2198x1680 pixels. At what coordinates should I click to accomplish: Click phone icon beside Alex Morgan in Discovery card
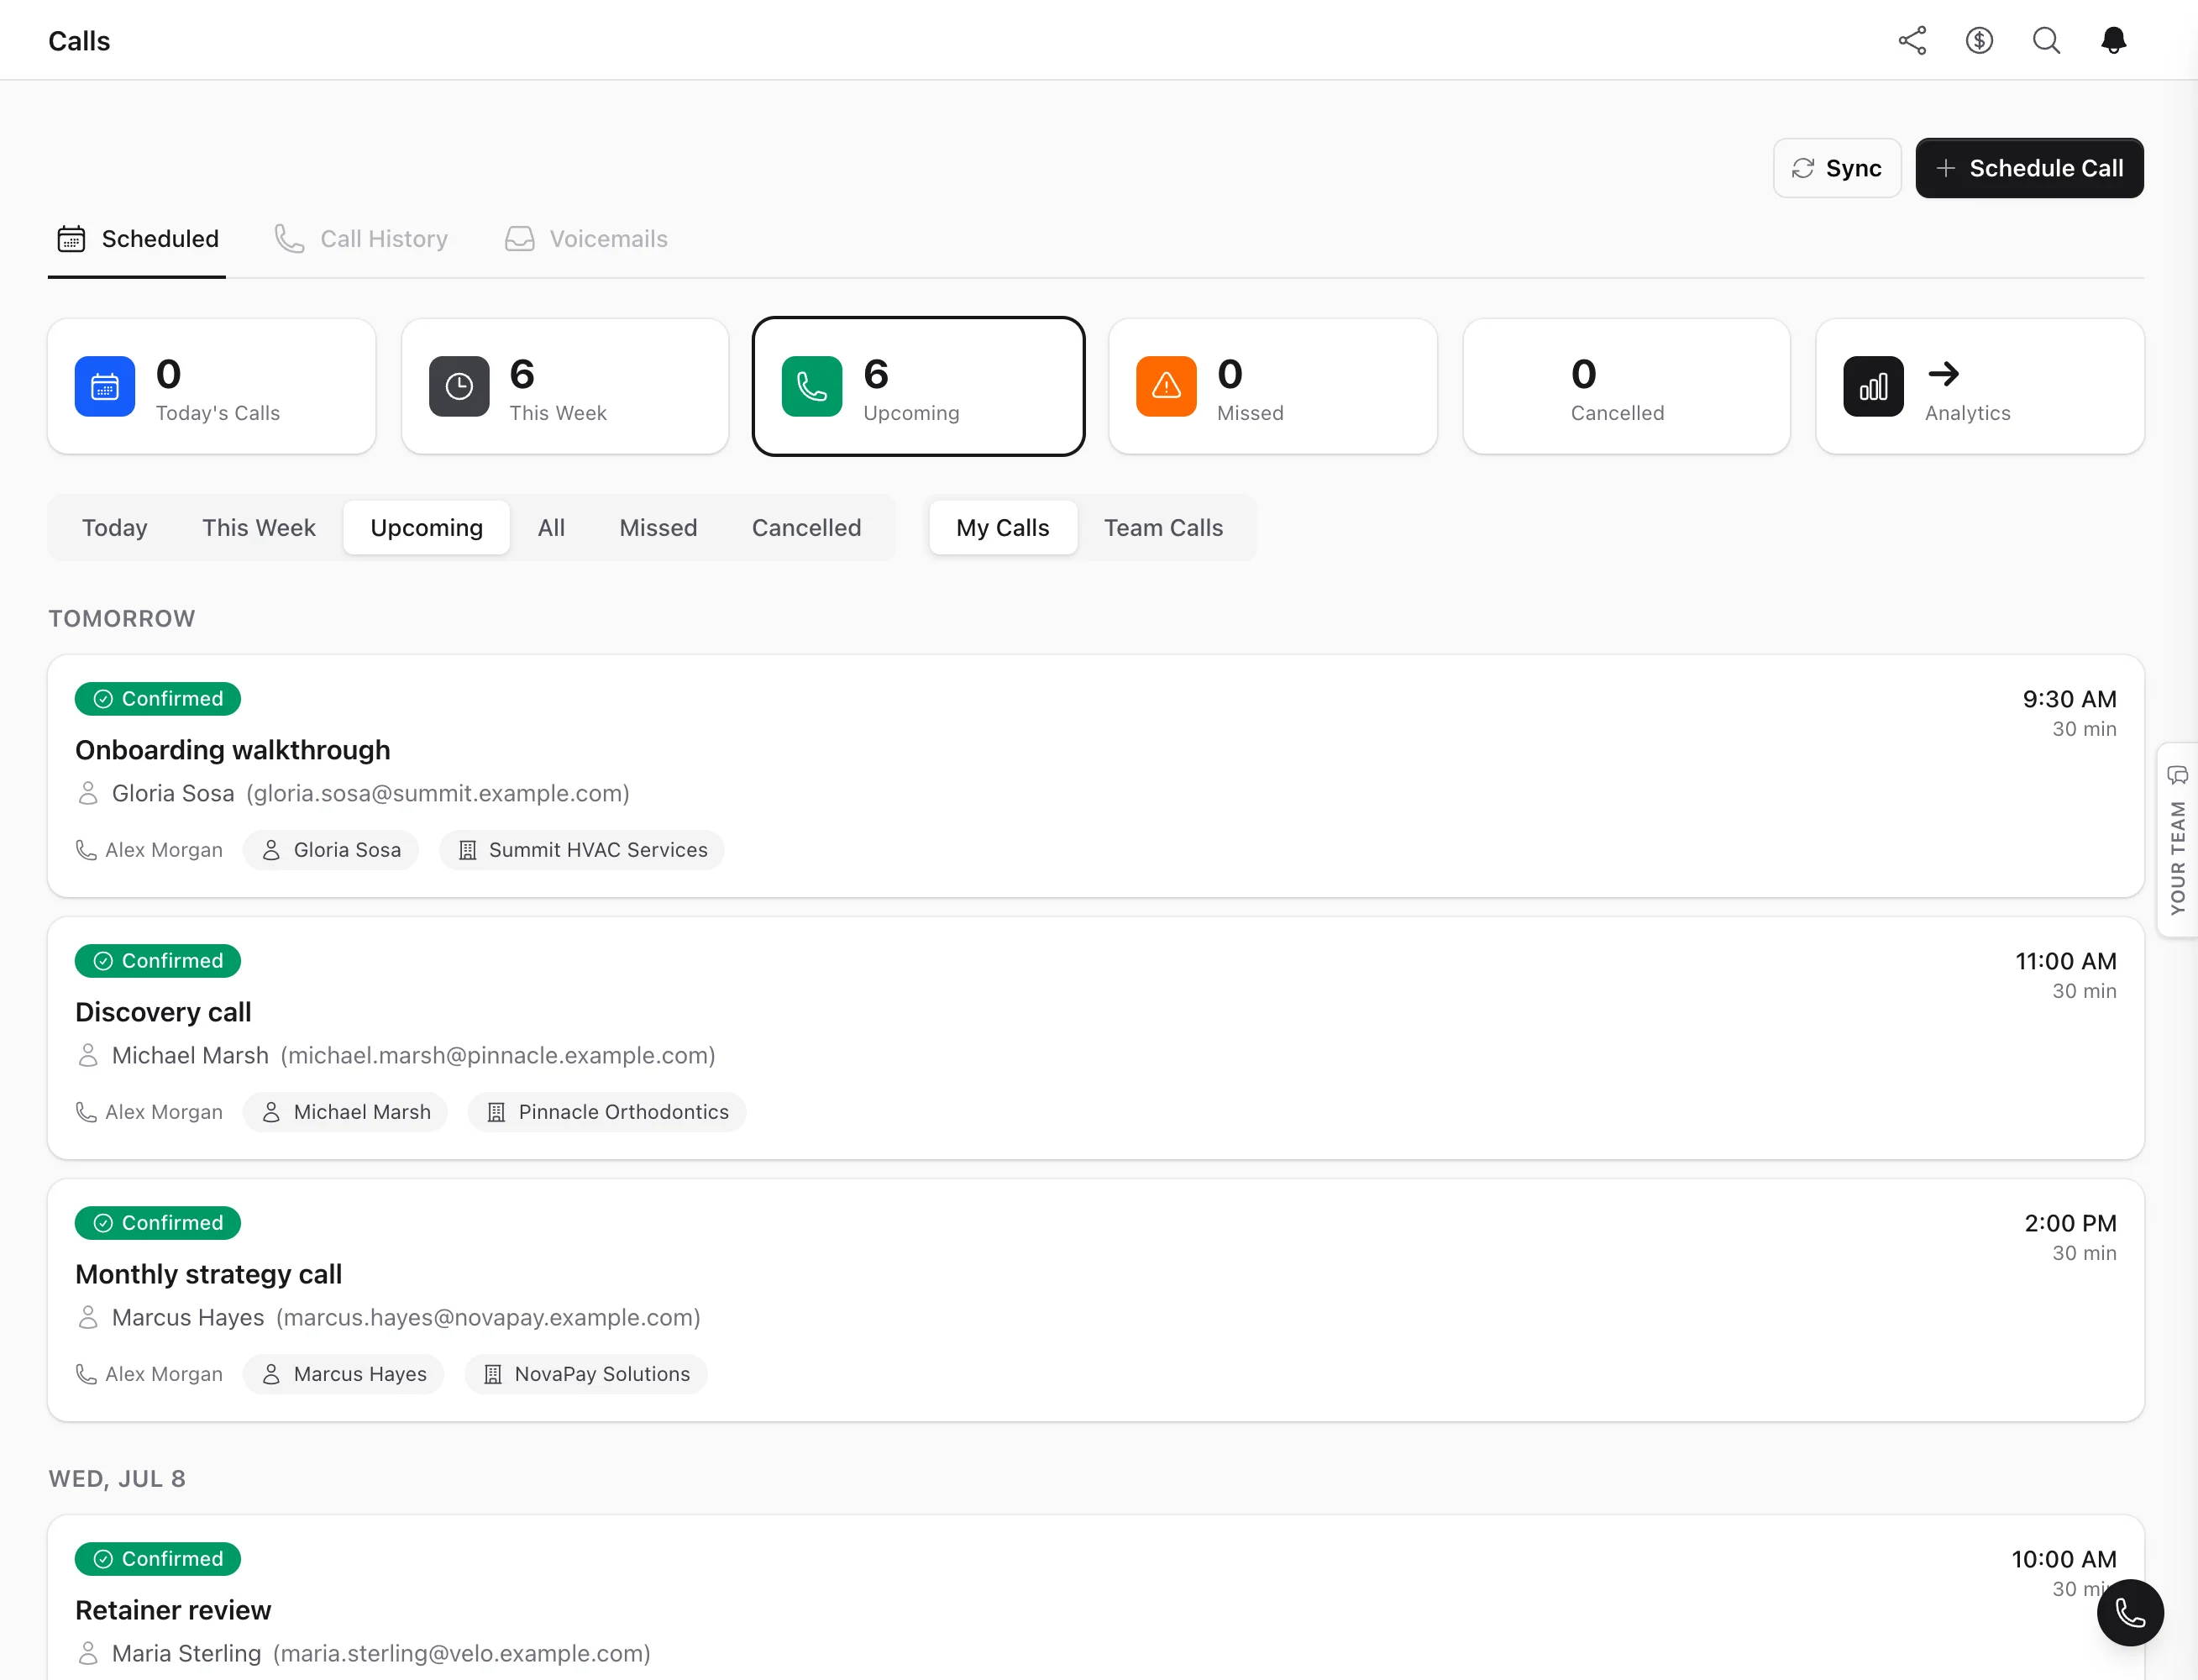point(87,1112)
